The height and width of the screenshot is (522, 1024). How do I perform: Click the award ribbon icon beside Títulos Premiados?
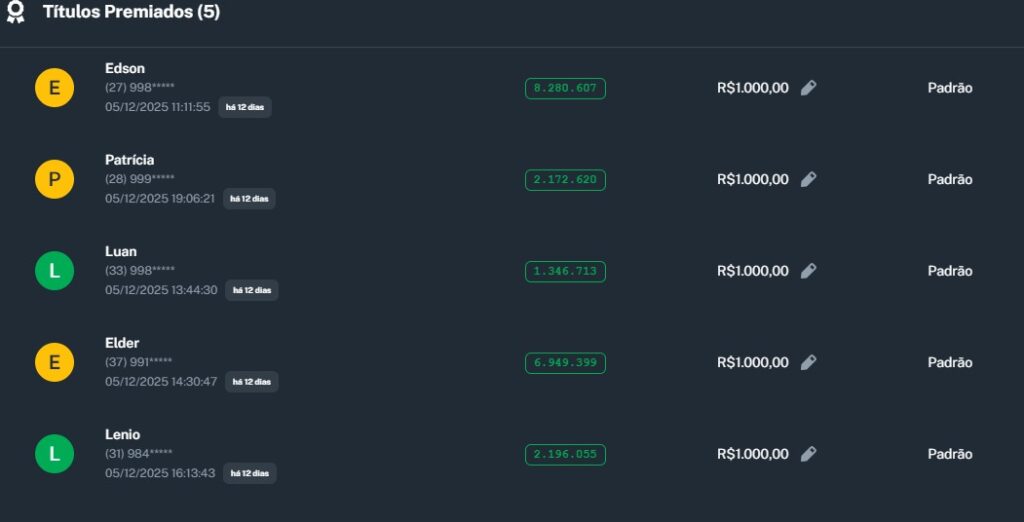click(x=15, y=12)
